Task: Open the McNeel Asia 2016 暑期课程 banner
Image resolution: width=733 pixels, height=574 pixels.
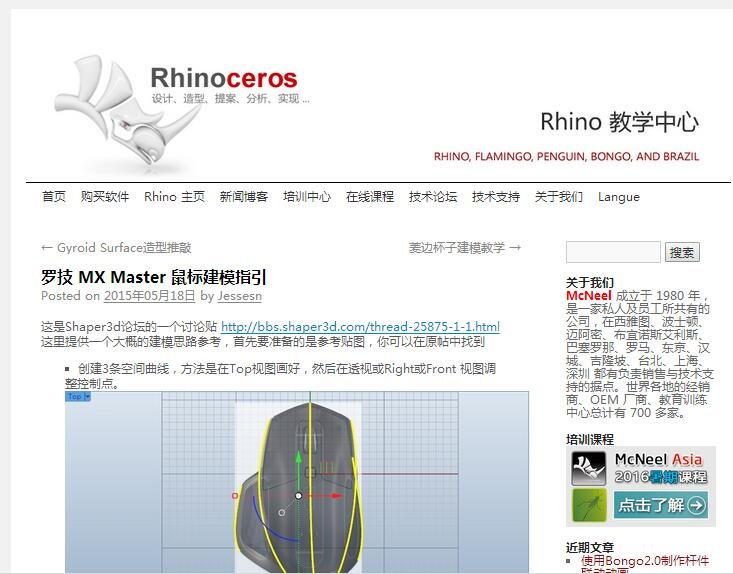Action: point(641,486)
